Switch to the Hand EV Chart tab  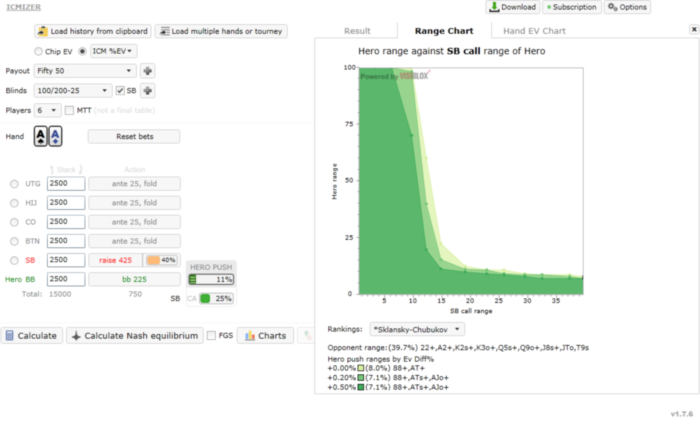534,31
